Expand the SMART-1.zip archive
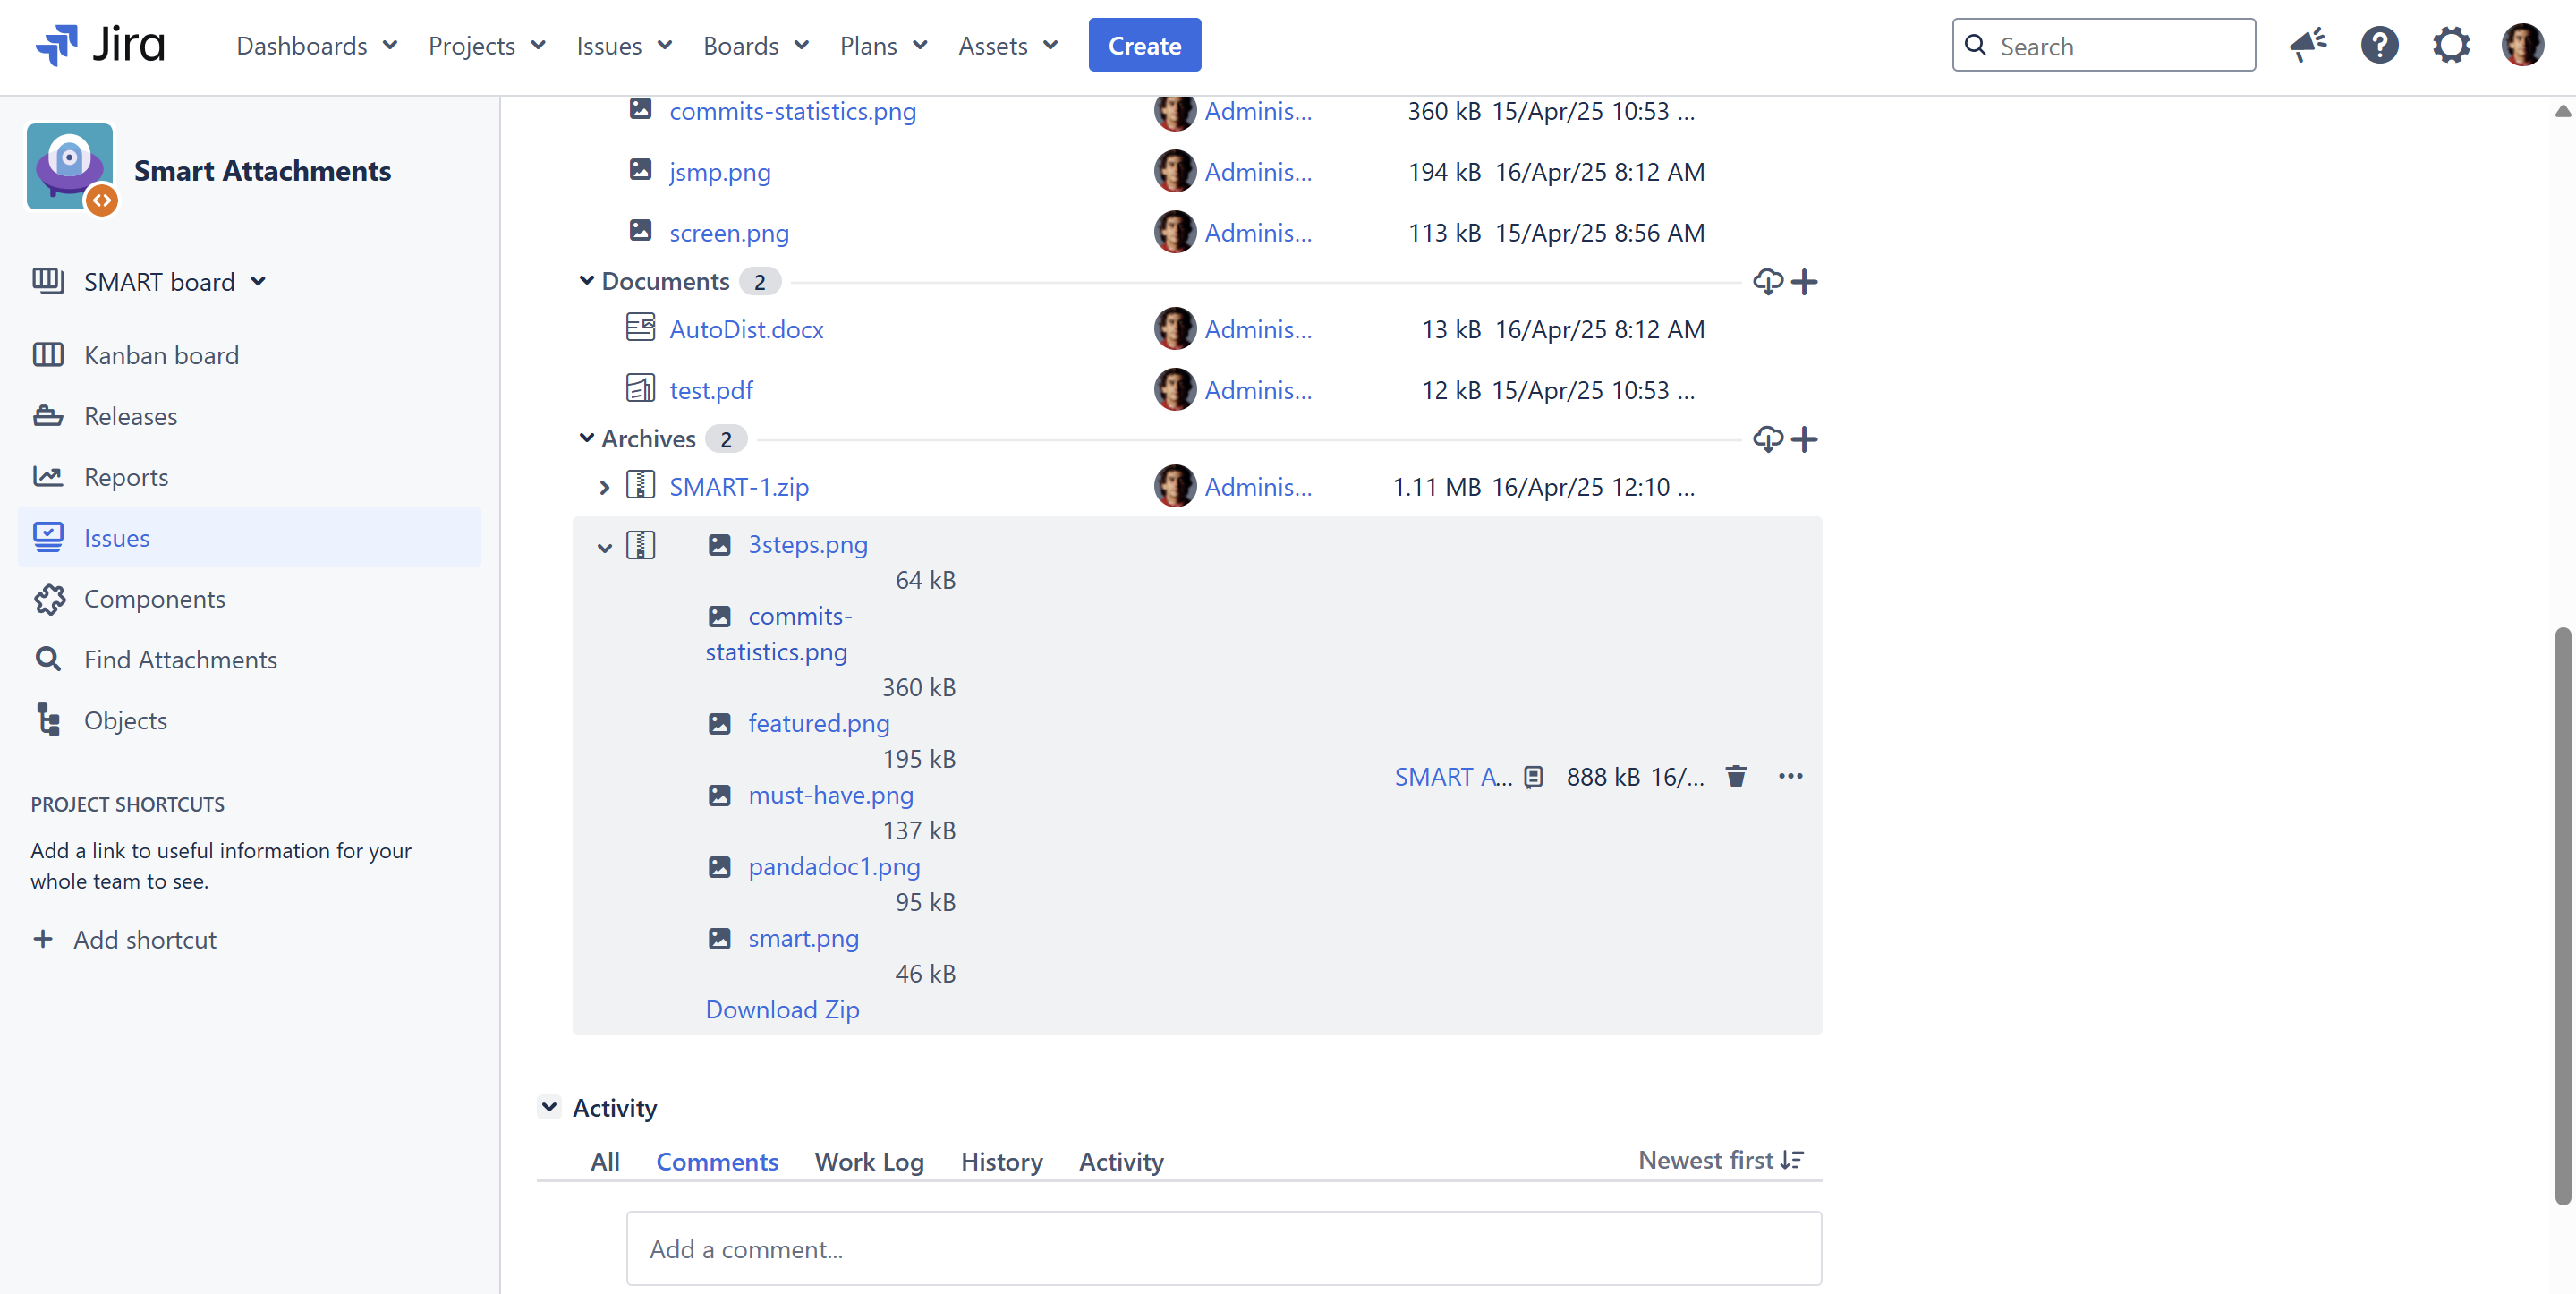2576x1294 pixels. [604, 488]
